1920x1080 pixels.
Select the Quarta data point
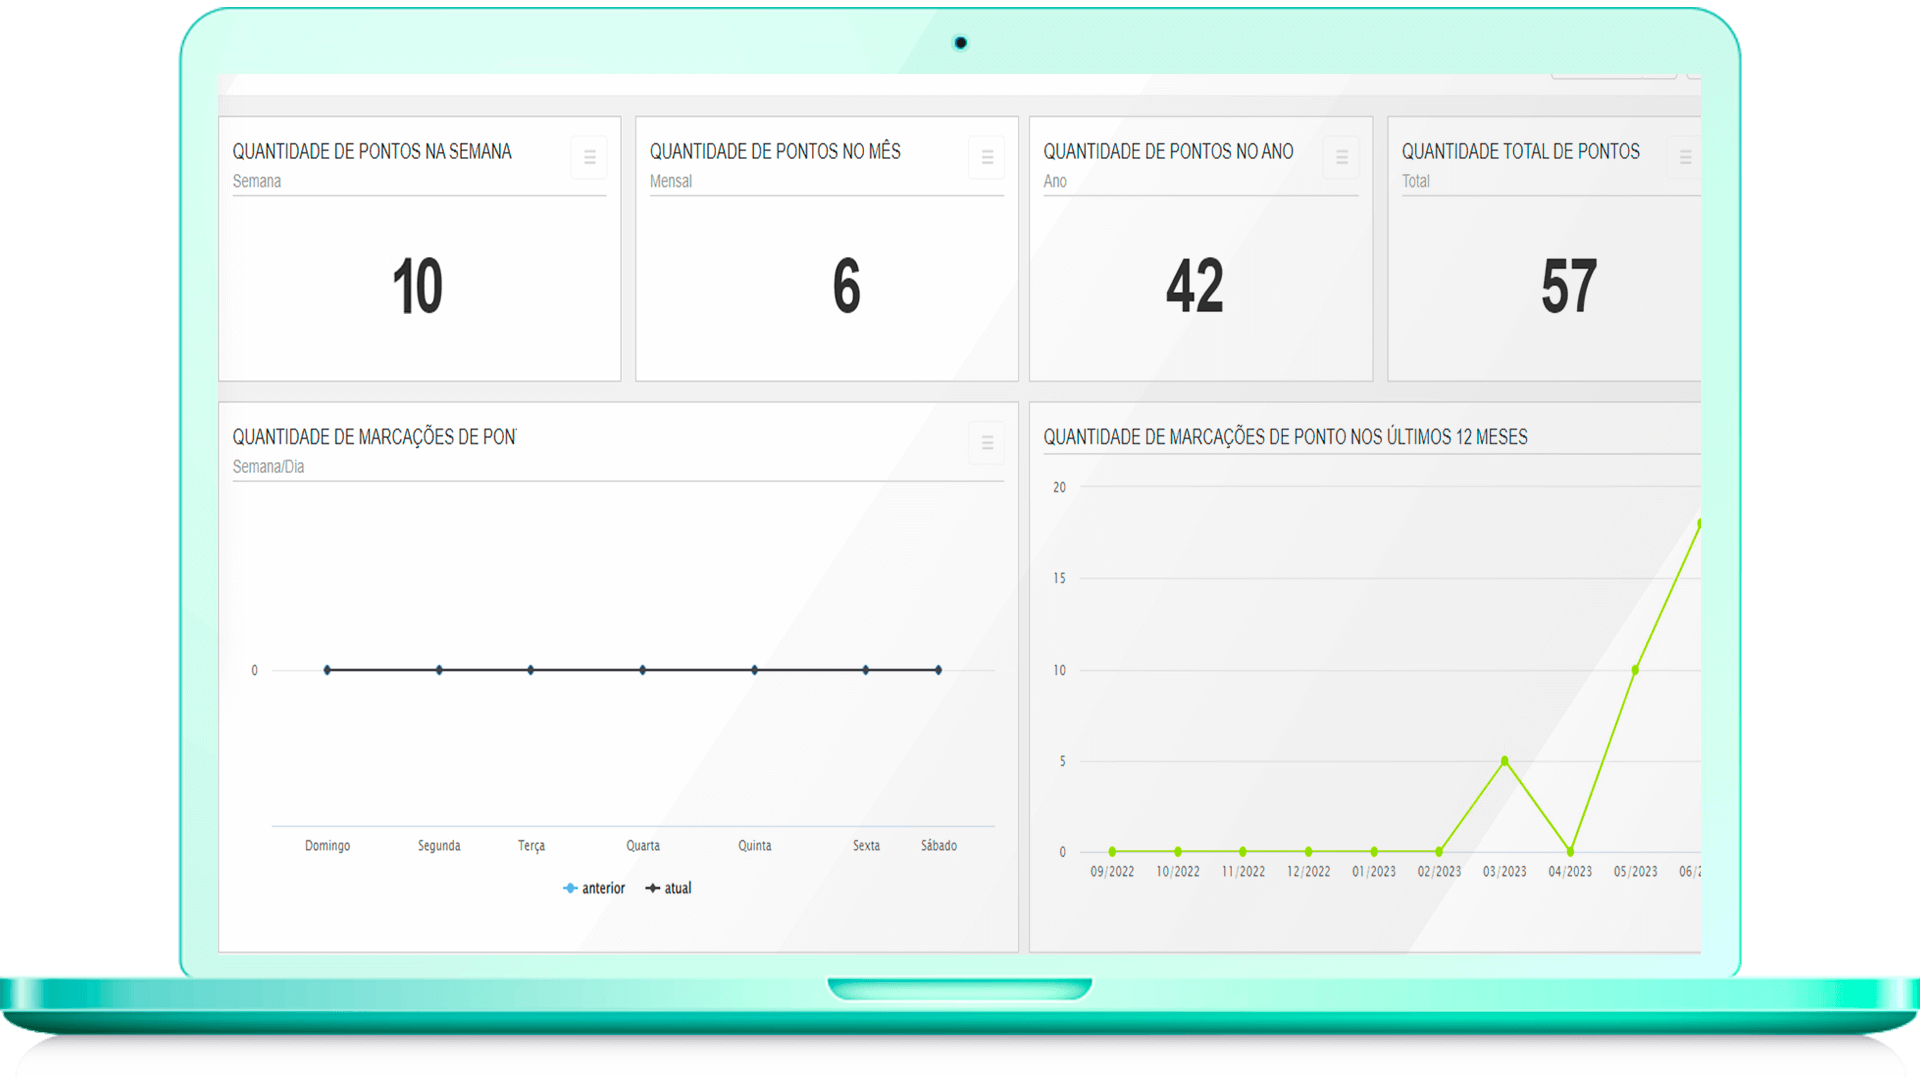pyautogui.click(x=642, y=670)
